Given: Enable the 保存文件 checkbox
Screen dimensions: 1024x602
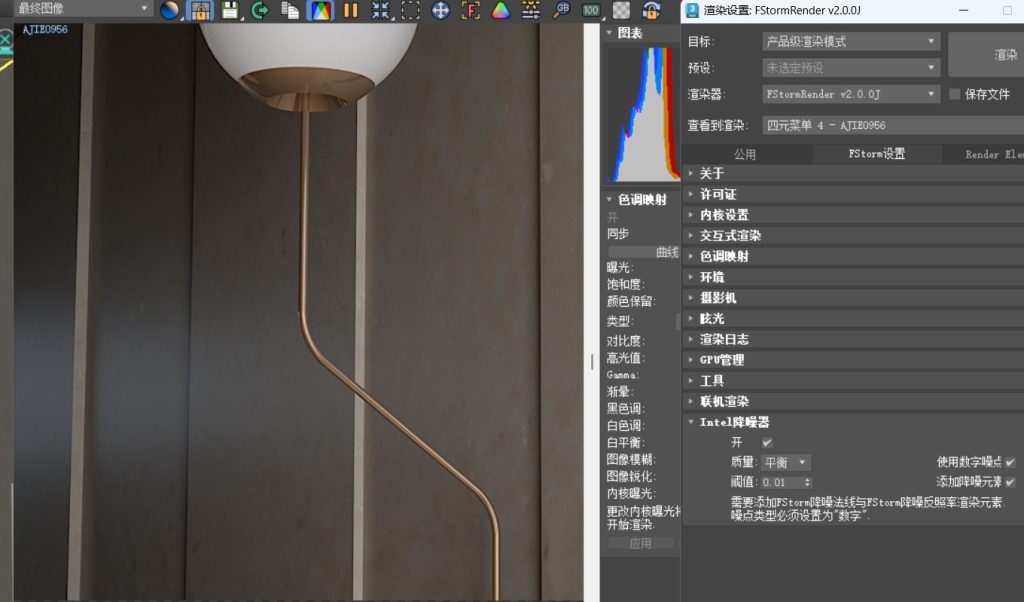Looking at the screenshot, I should click(x=954, y=94).
